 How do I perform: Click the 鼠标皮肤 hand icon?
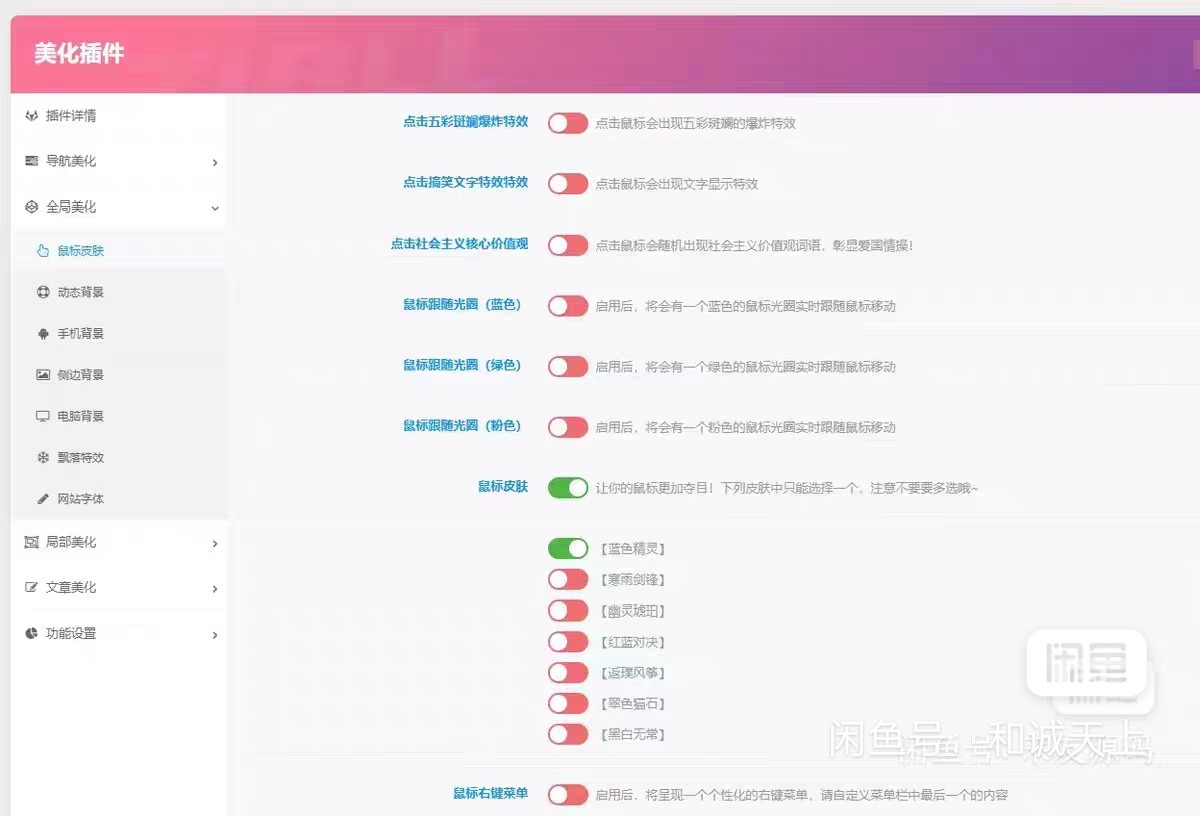(42, 251)
